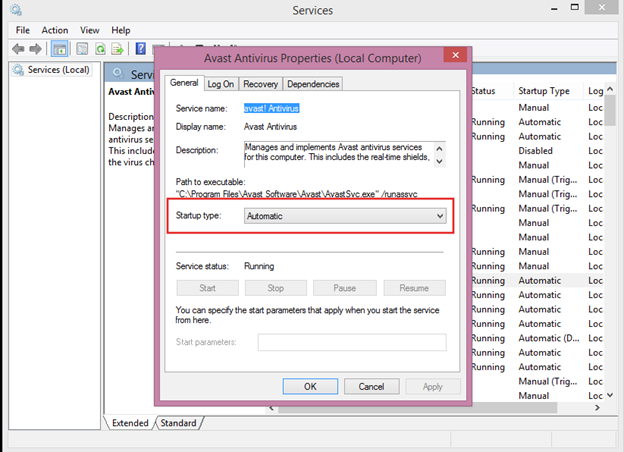Switch to the Standard view tab
The image size is (624, 452).
(x=178, y=423)
